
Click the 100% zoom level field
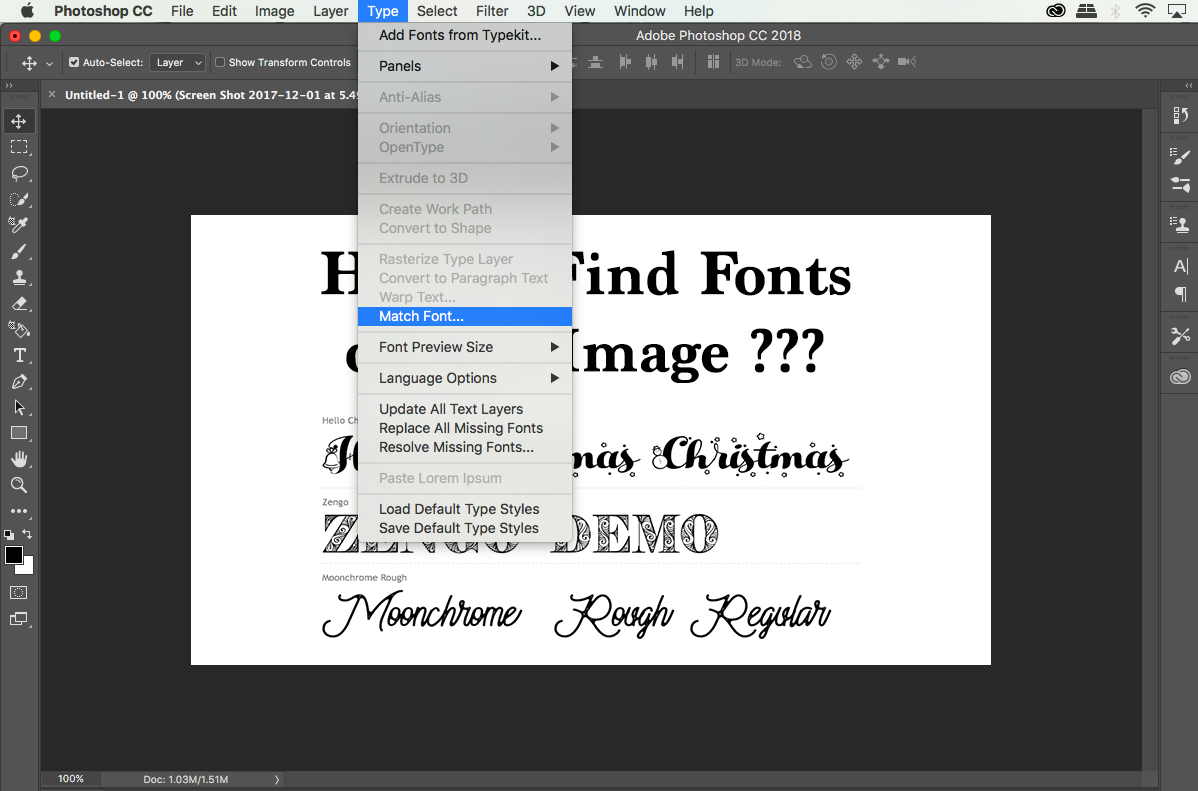[71, 779]
